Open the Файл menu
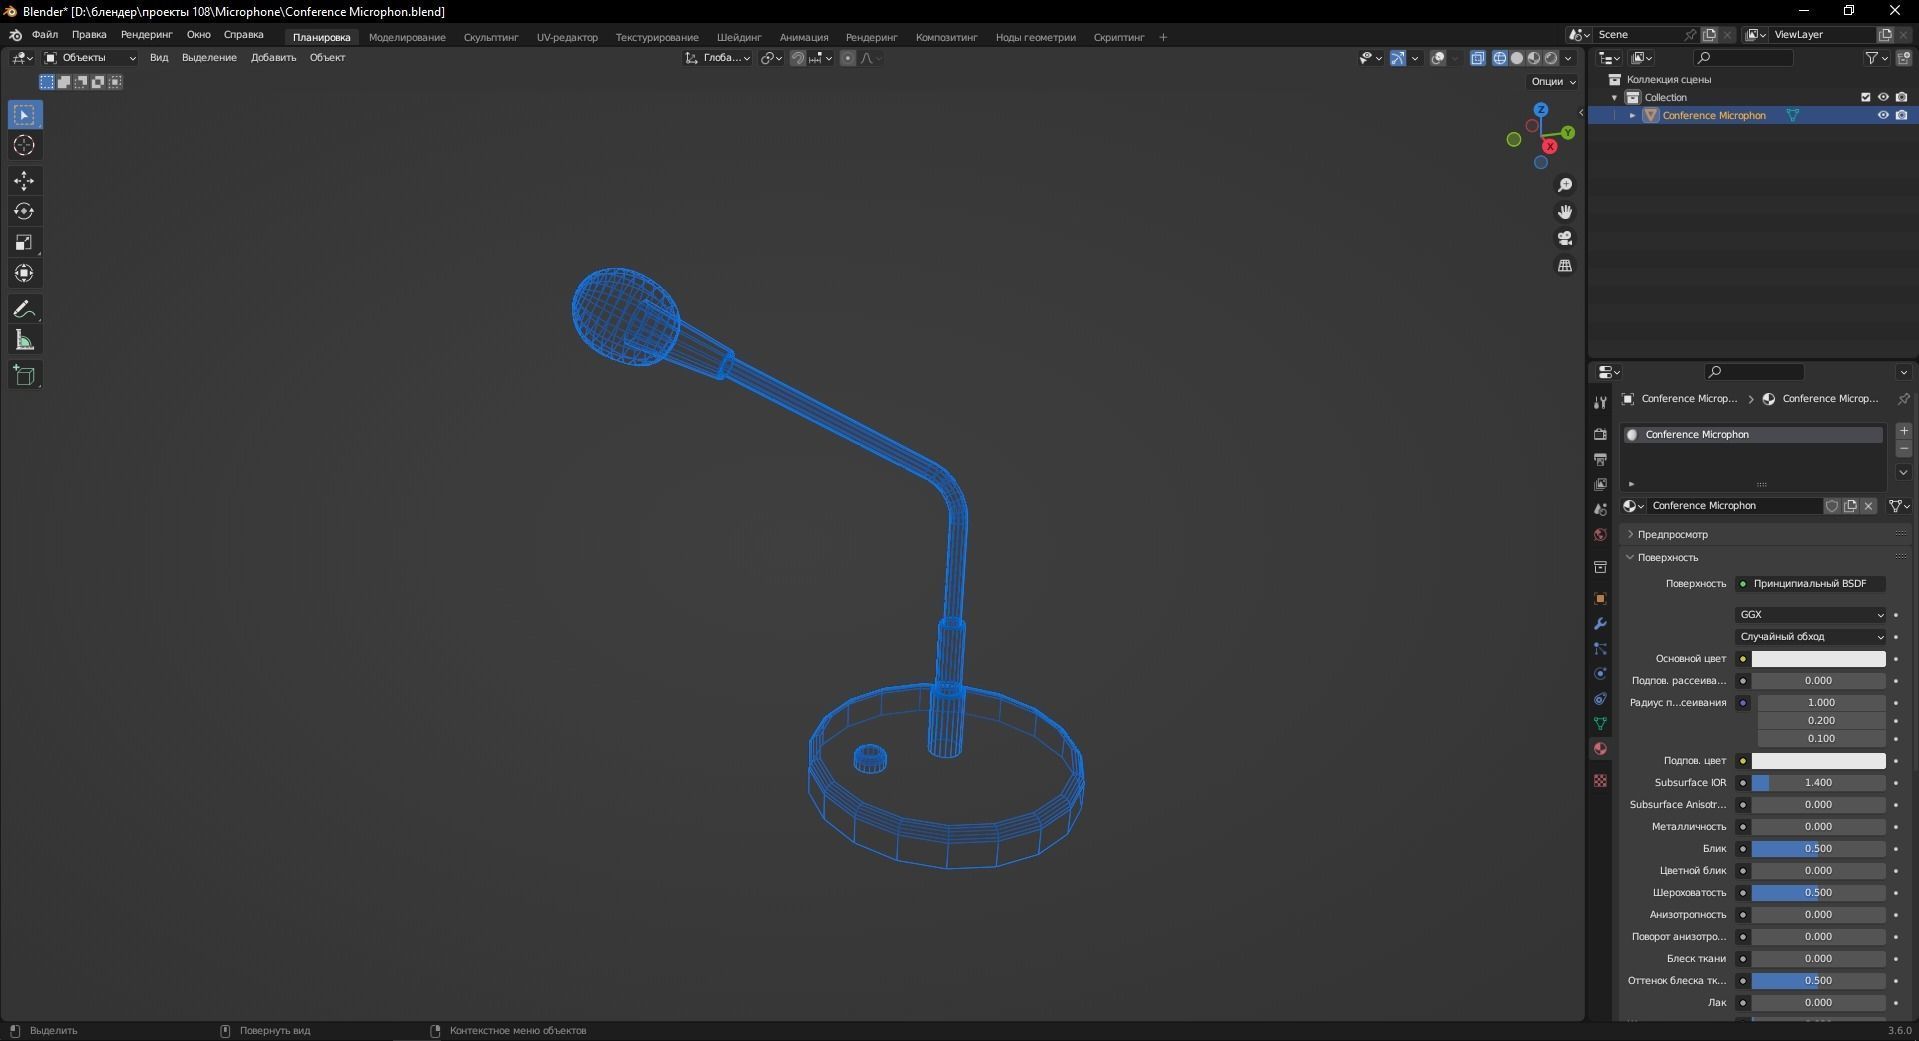The height and width of the screenshot is (1041, 1919). click(x=45, y=35)
